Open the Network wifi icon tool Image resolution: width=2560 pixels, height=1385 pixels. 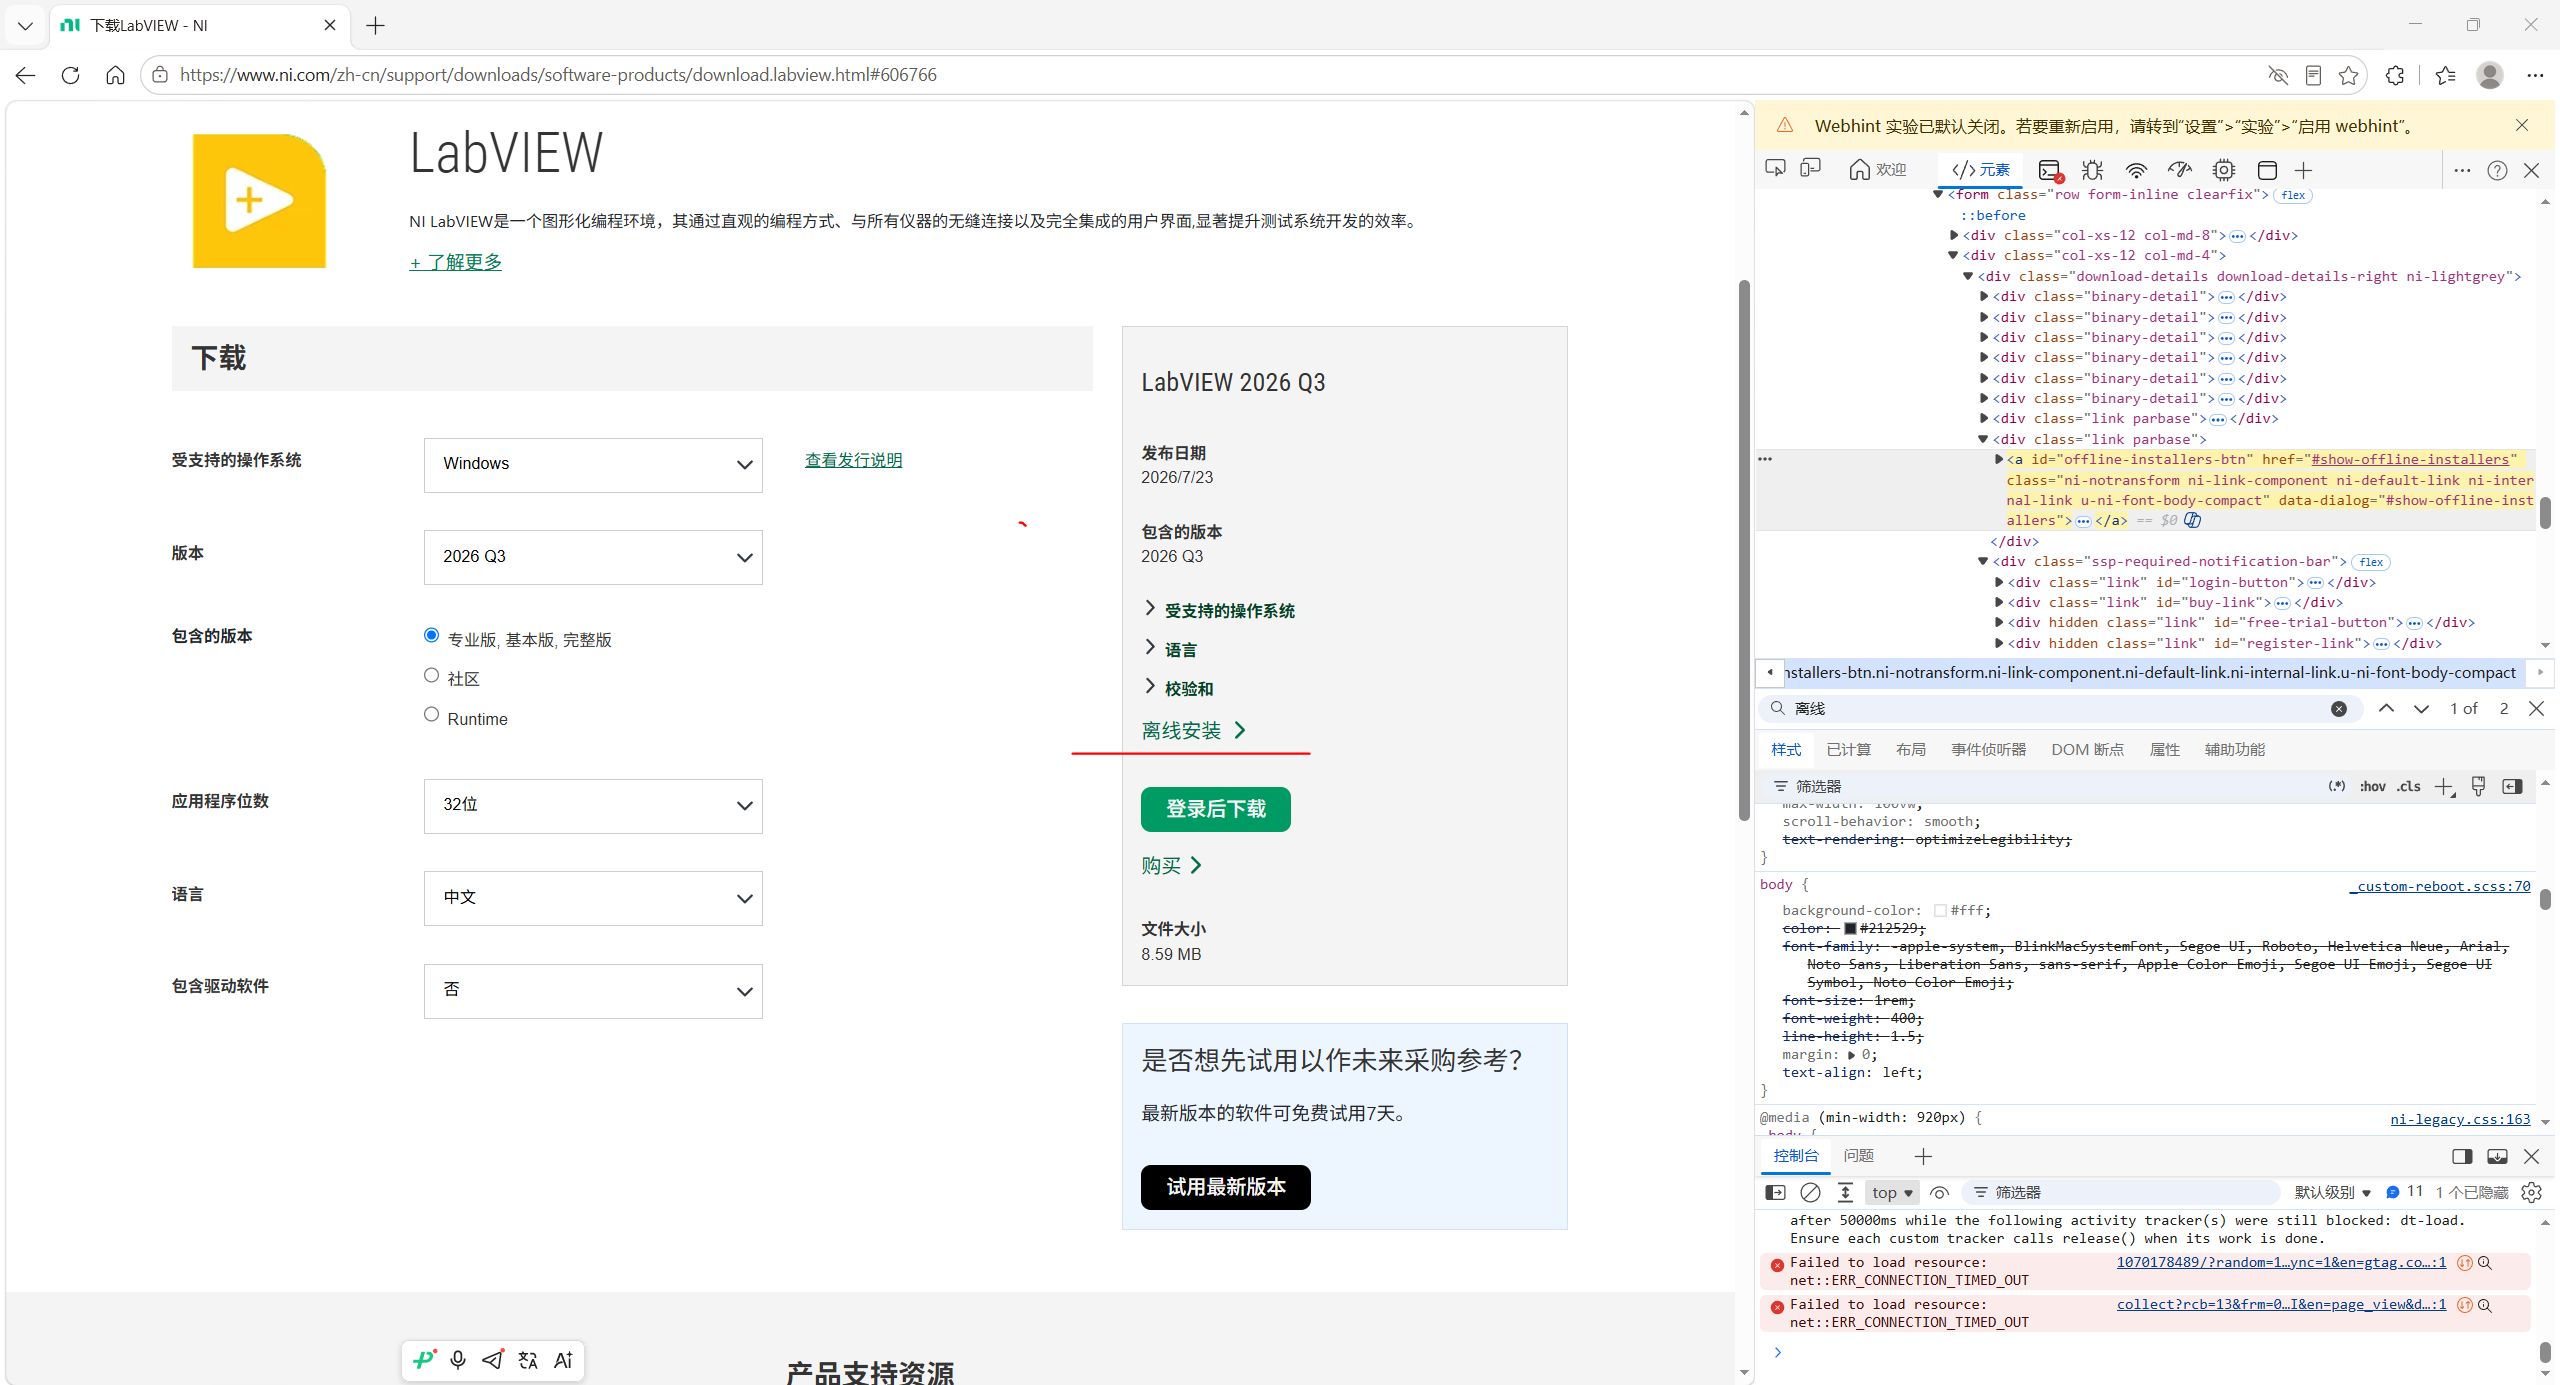coord(2137,170)
